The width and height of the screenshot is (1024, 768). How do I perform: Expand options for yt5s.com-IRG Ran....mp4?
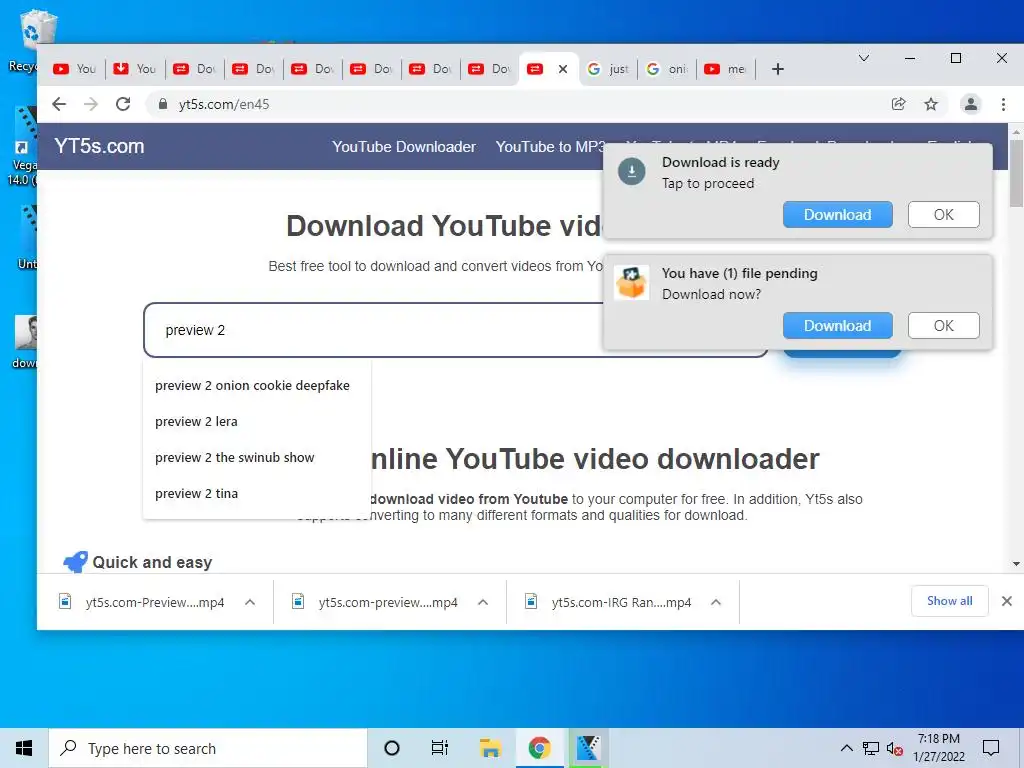point(716,602)
